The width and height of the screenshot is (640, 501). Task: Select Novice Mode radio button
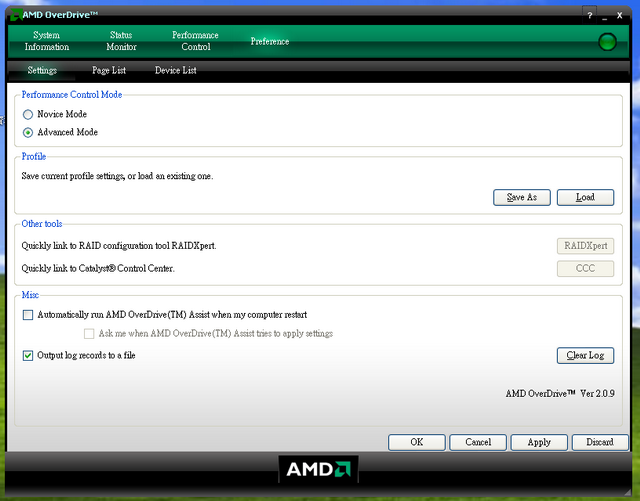[x=28, y=114]
